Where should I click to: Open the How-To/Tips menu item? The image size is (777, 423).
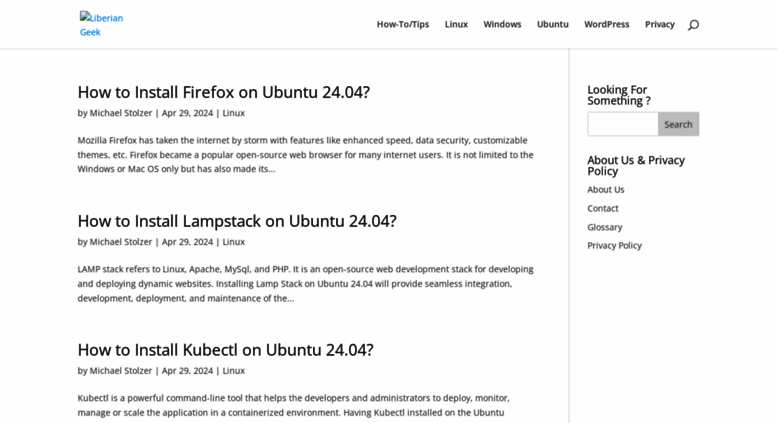(403, 24)
